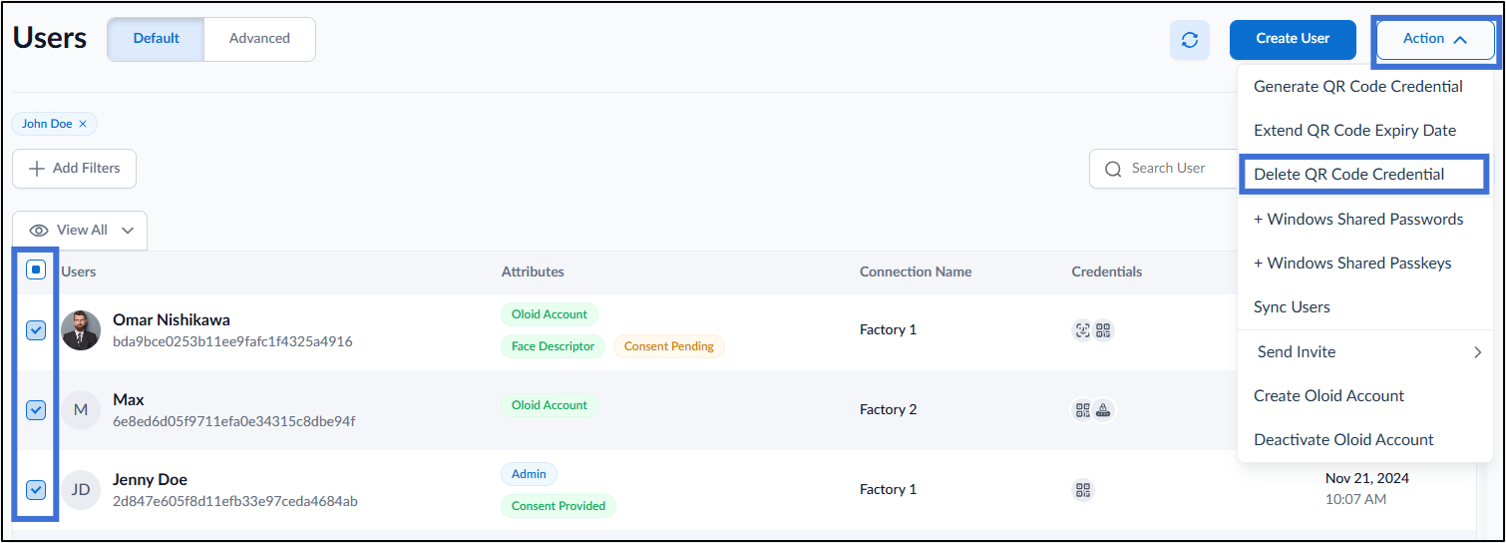This screenshot has height=543, width=1506.
Task: Click the Face Descriptor tag
Action: coord(553,346)
